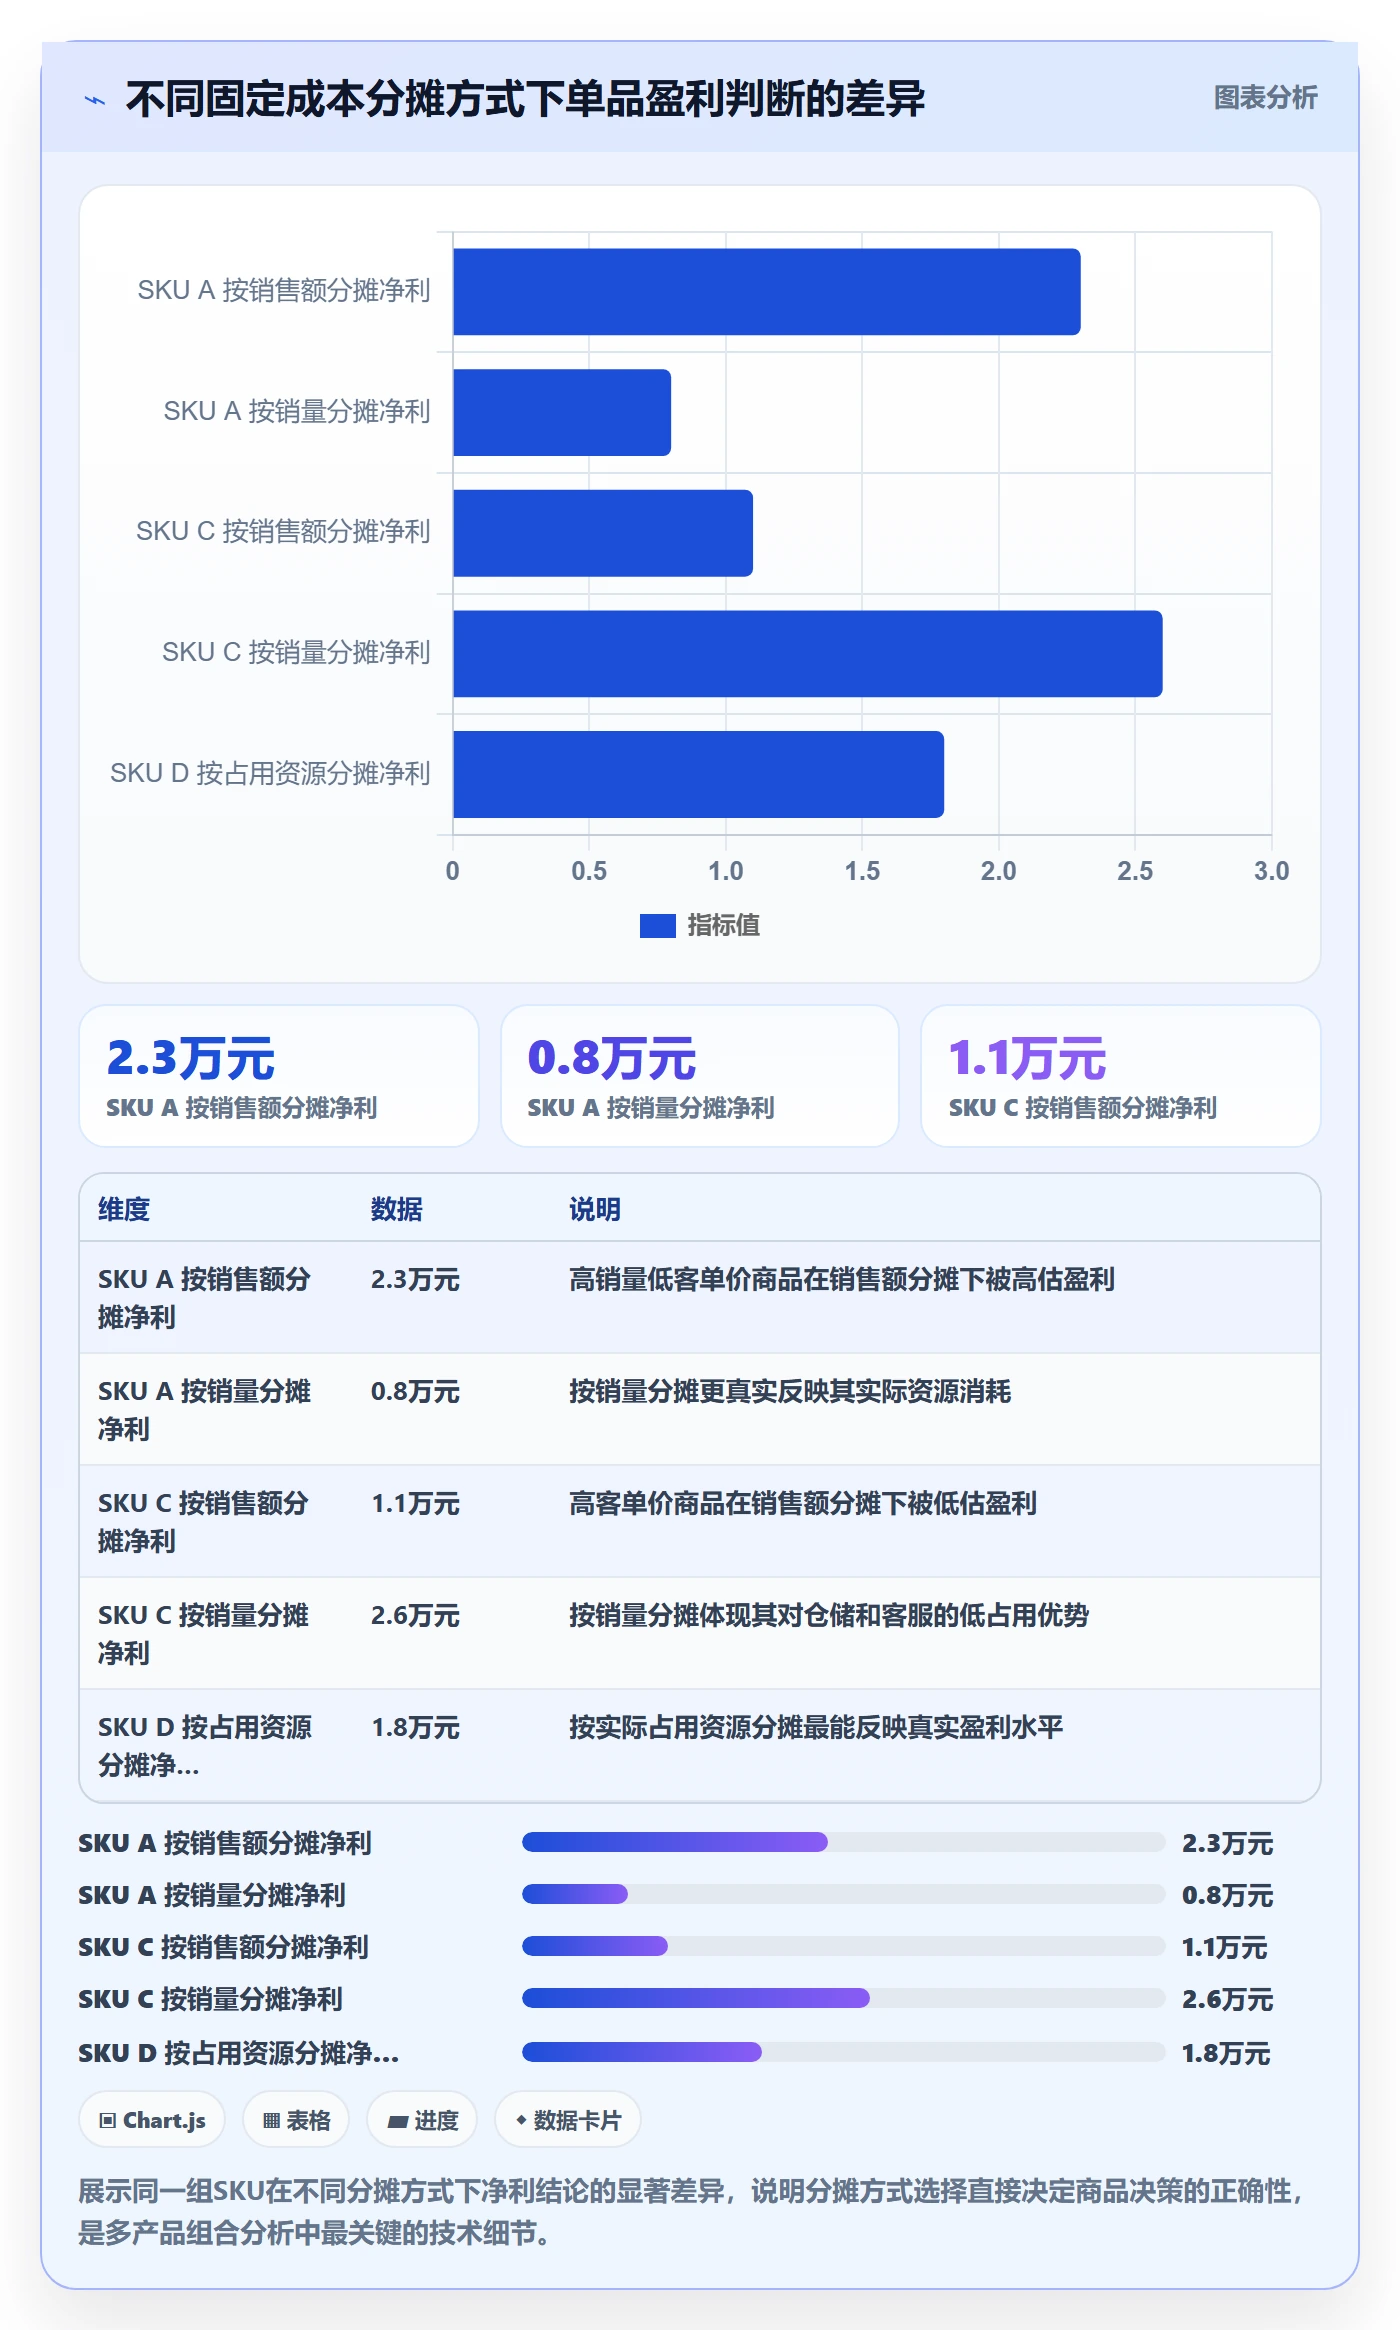The image size is (1400, 2330).
Task: Click table cell 2.6万元
Action: [415, 1616]
